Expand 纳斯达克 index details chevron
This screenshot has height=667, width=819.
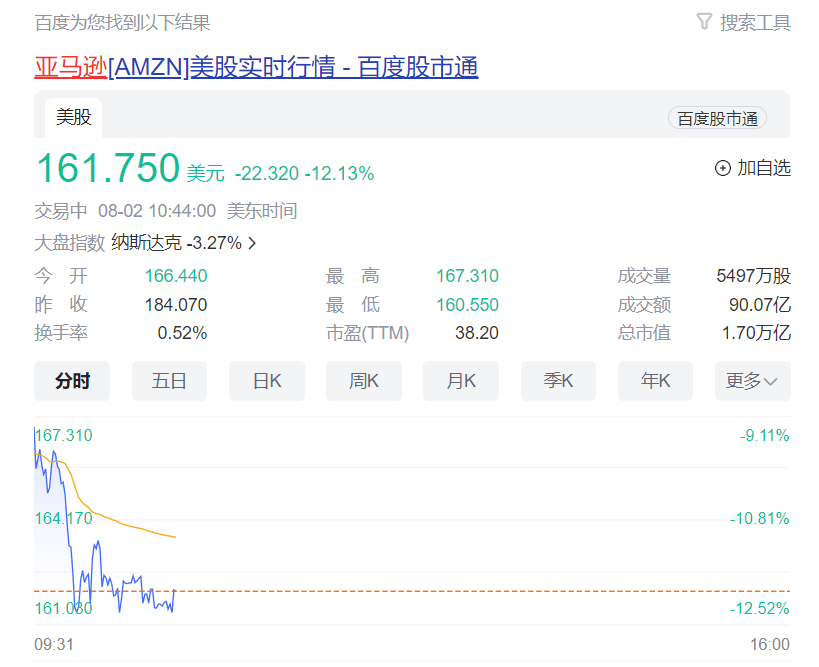[x=252, y=243]
